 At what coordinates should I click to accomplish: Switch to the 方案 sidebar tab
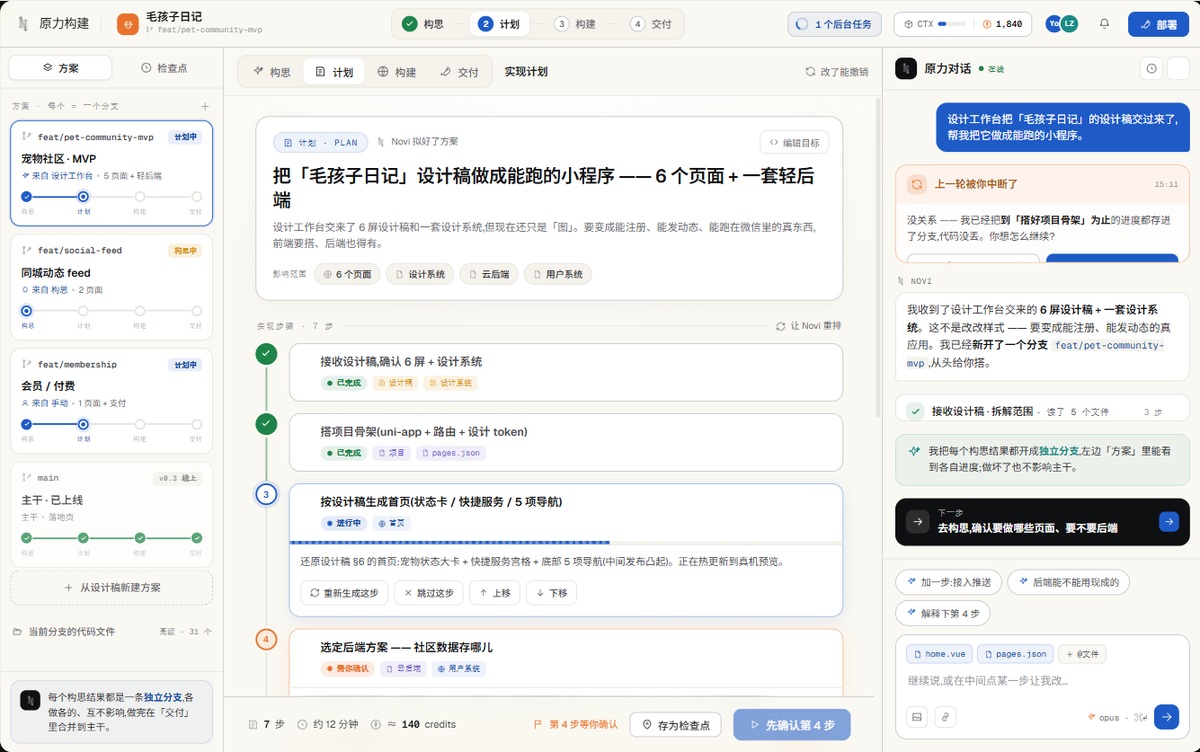point(61,68)
